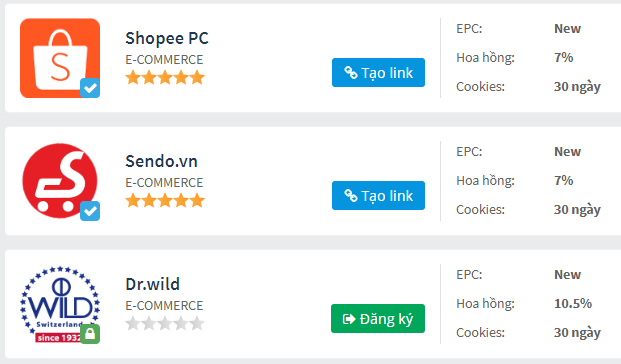The width and height of the screenshot is (621, 364).
Task: Click sign-in arrow icon in Đăng ký button
Action: (349, 319)
